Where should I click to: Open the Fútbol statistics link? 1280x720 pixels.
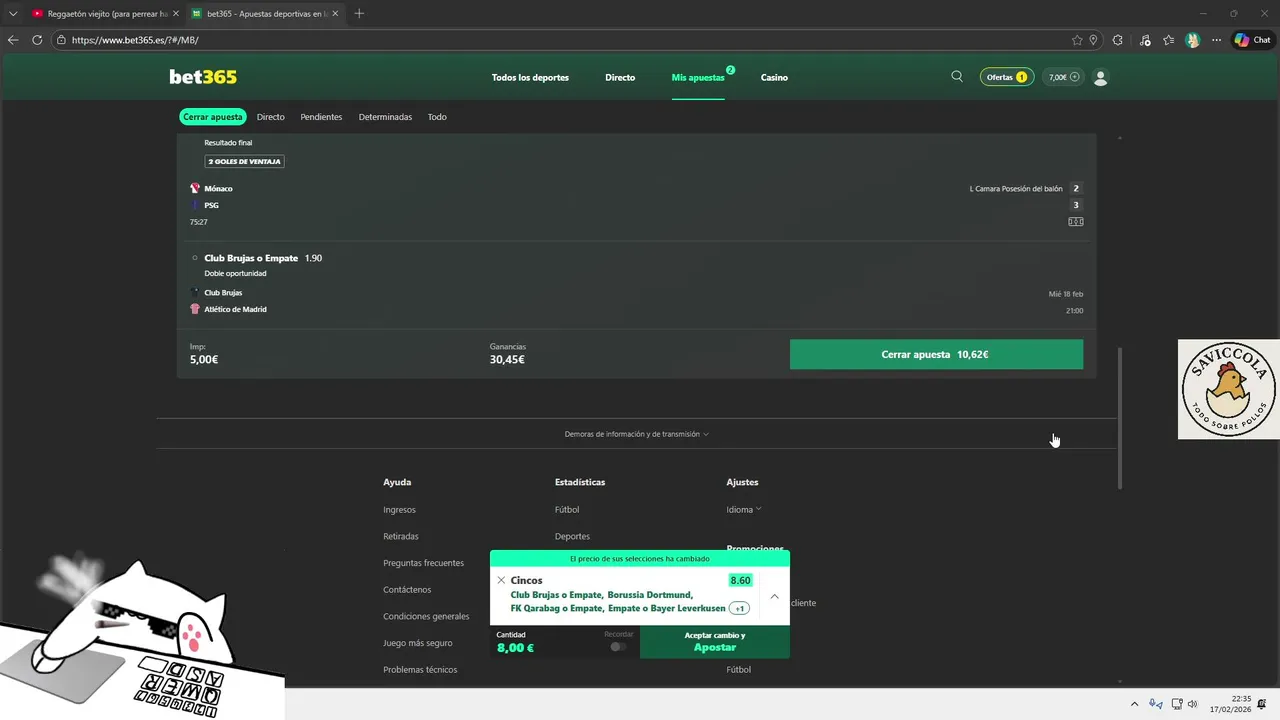[x=567, y=509]
